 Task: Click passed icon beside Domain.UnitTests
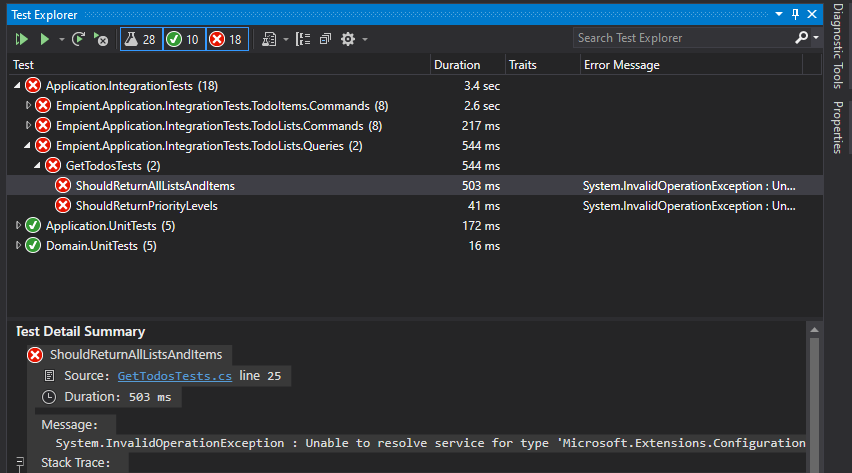point(33,246)
